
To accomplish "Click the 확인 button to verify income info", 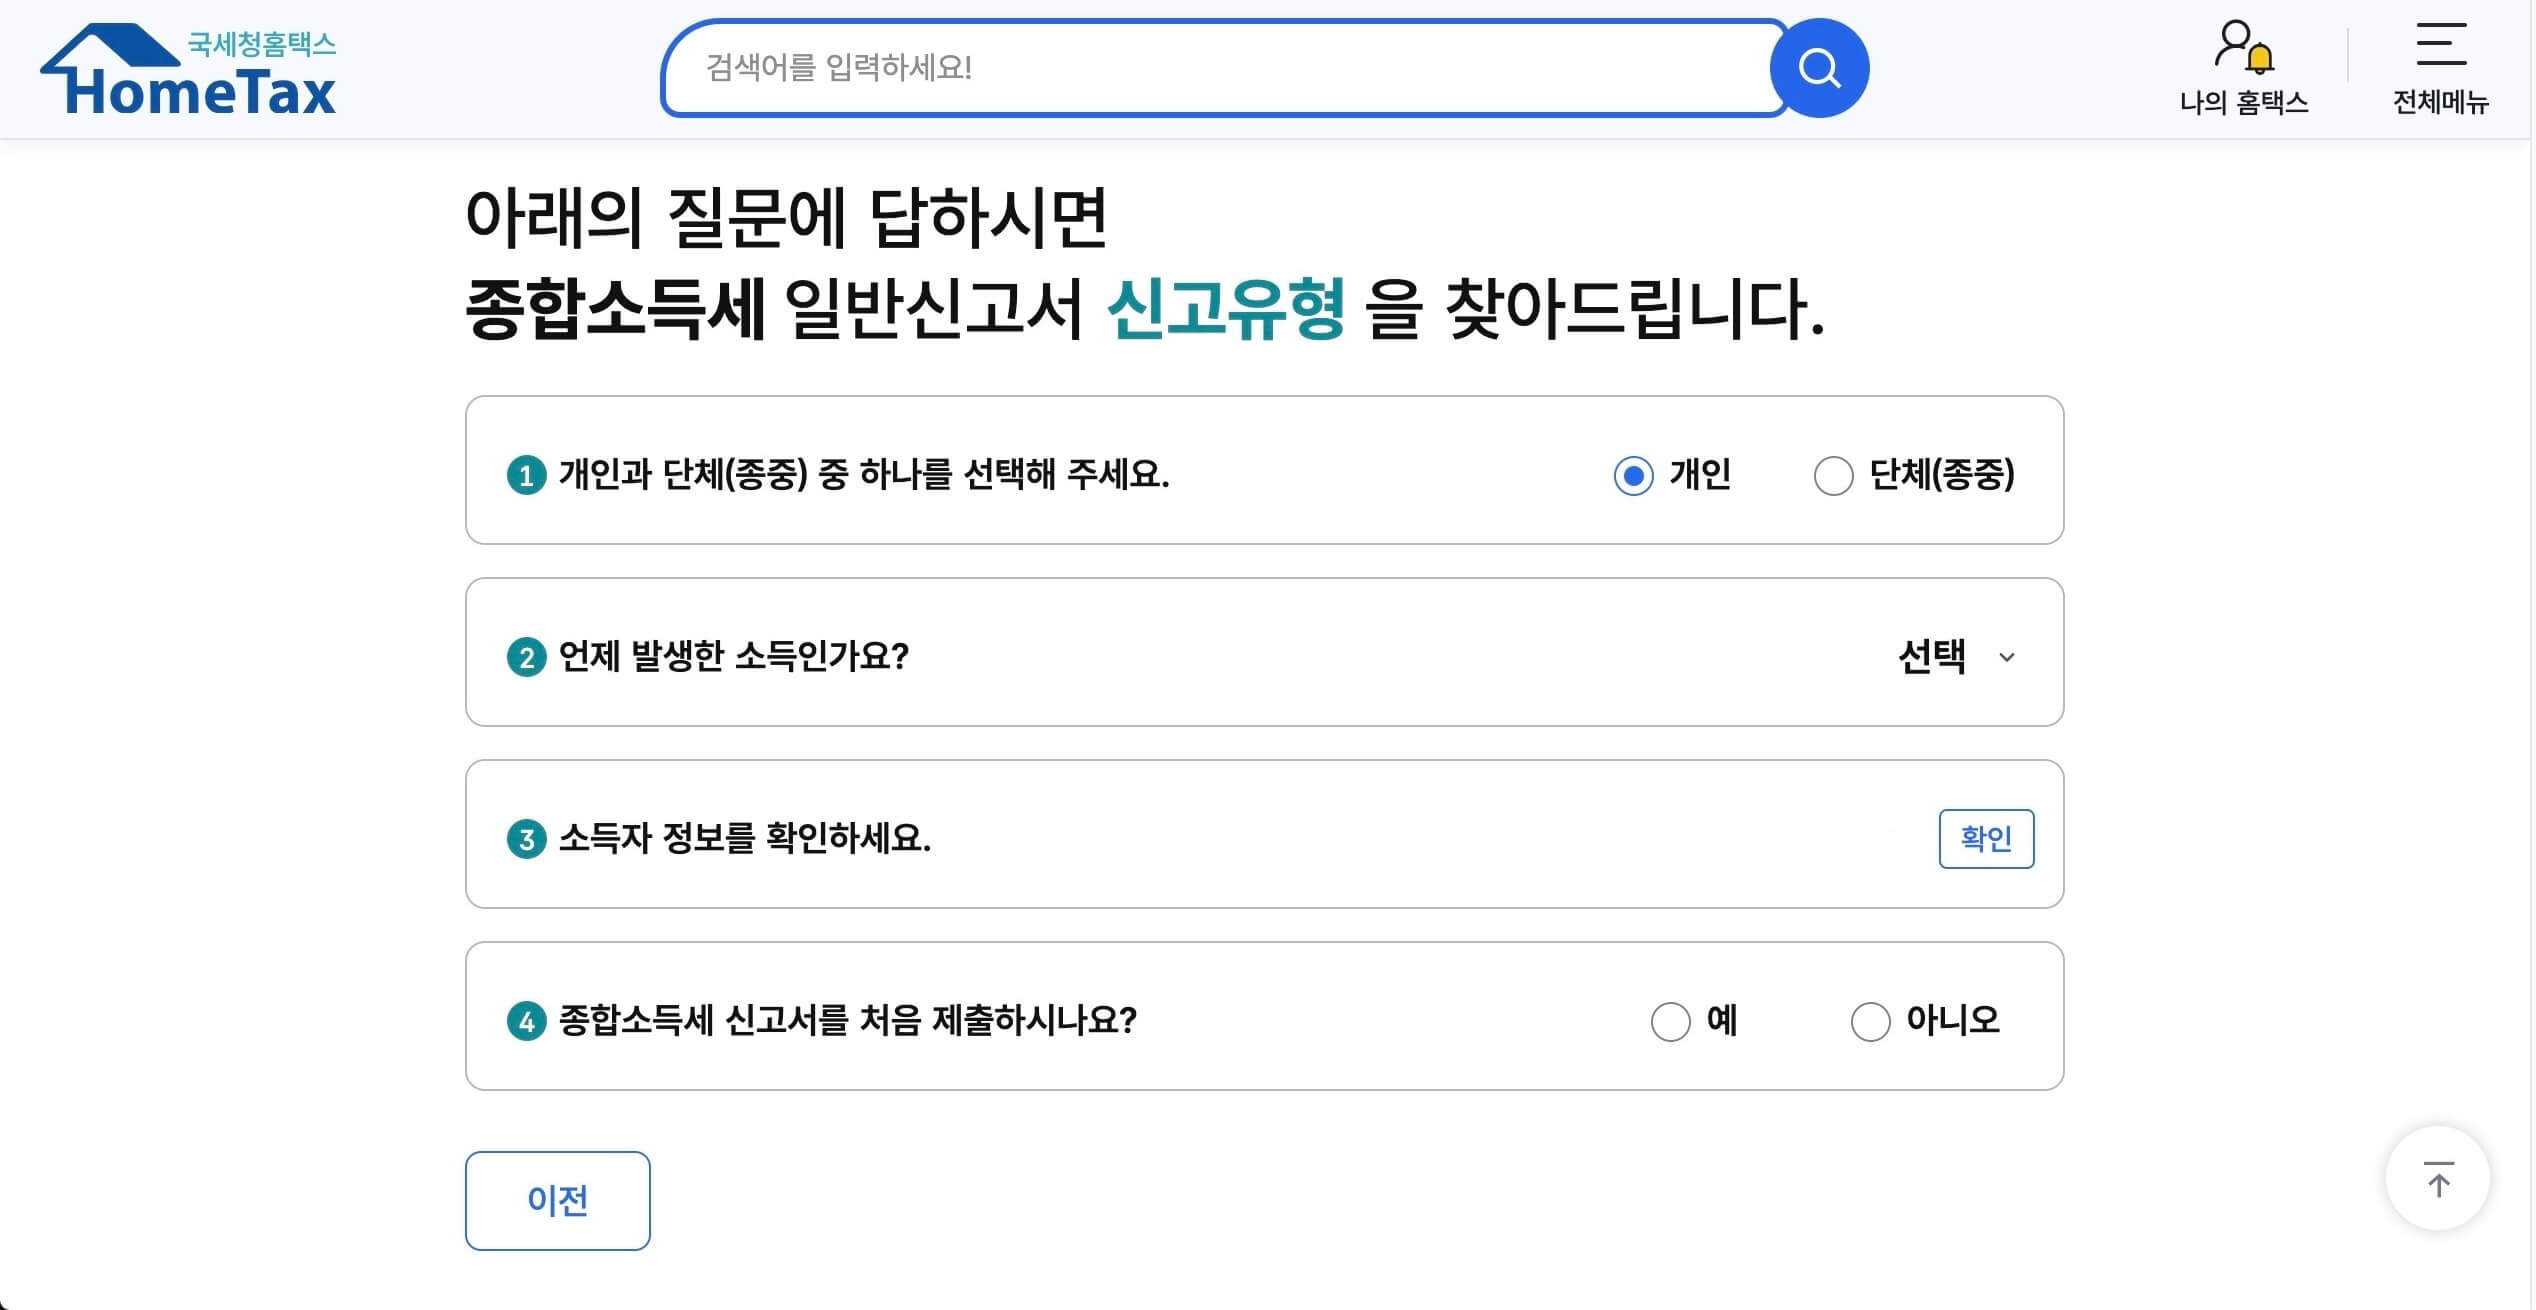I will [1986, 838].
